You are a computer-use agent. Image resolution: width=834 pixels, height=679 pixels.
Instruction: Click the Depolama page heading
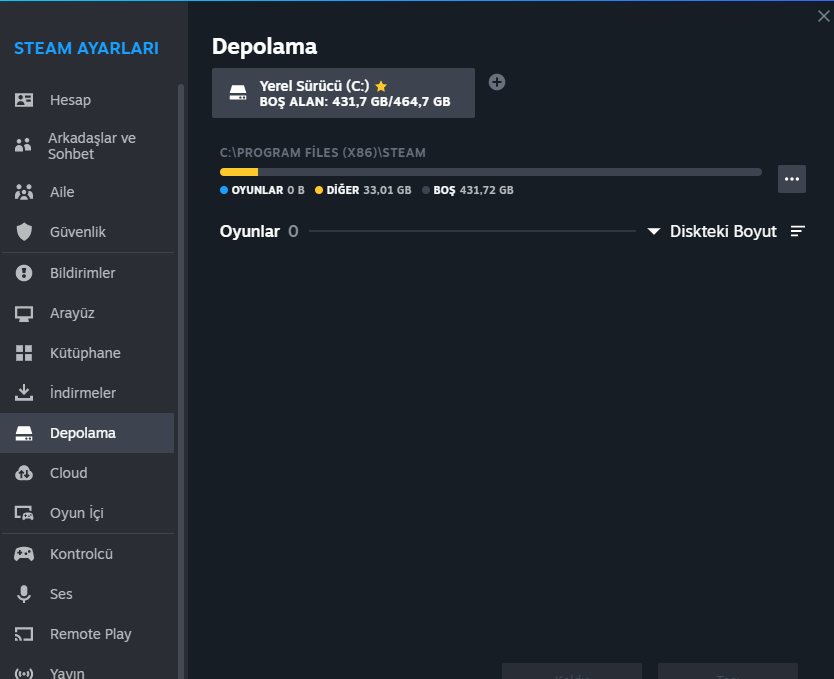pos(264,47)
